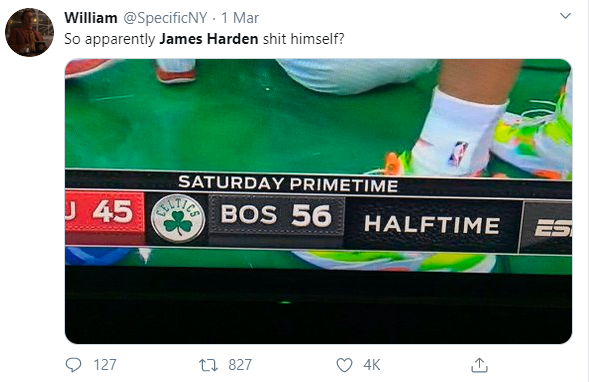Click the Celtics shamrock logo in photo

point(178,219)
